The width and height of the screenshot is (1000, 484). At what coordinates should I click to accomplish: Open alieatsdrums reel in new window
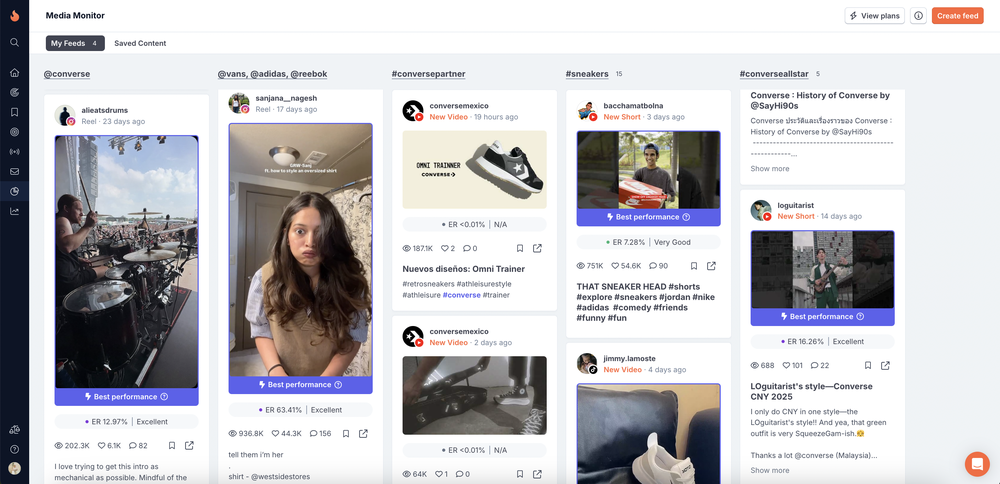pos(189,446)
